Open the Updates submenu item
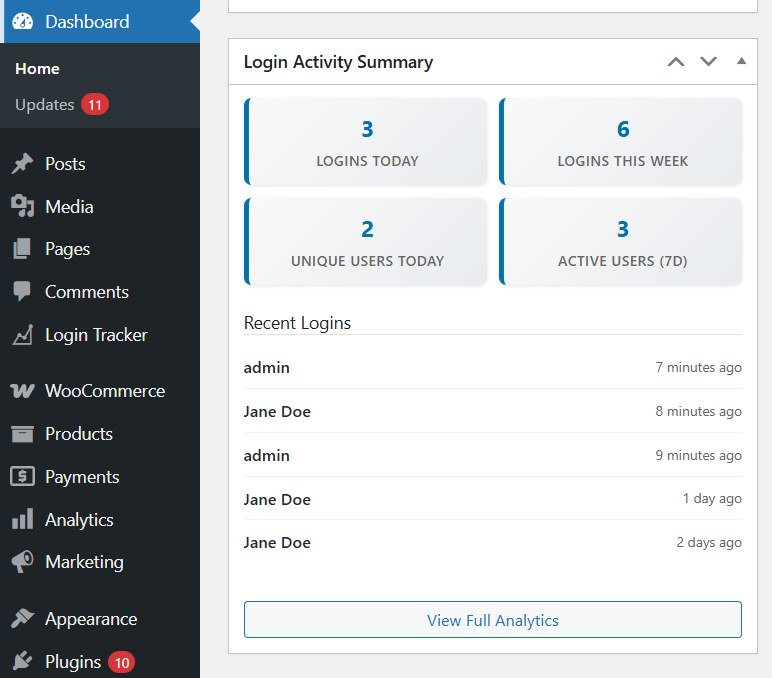 [x=45, y=105]
